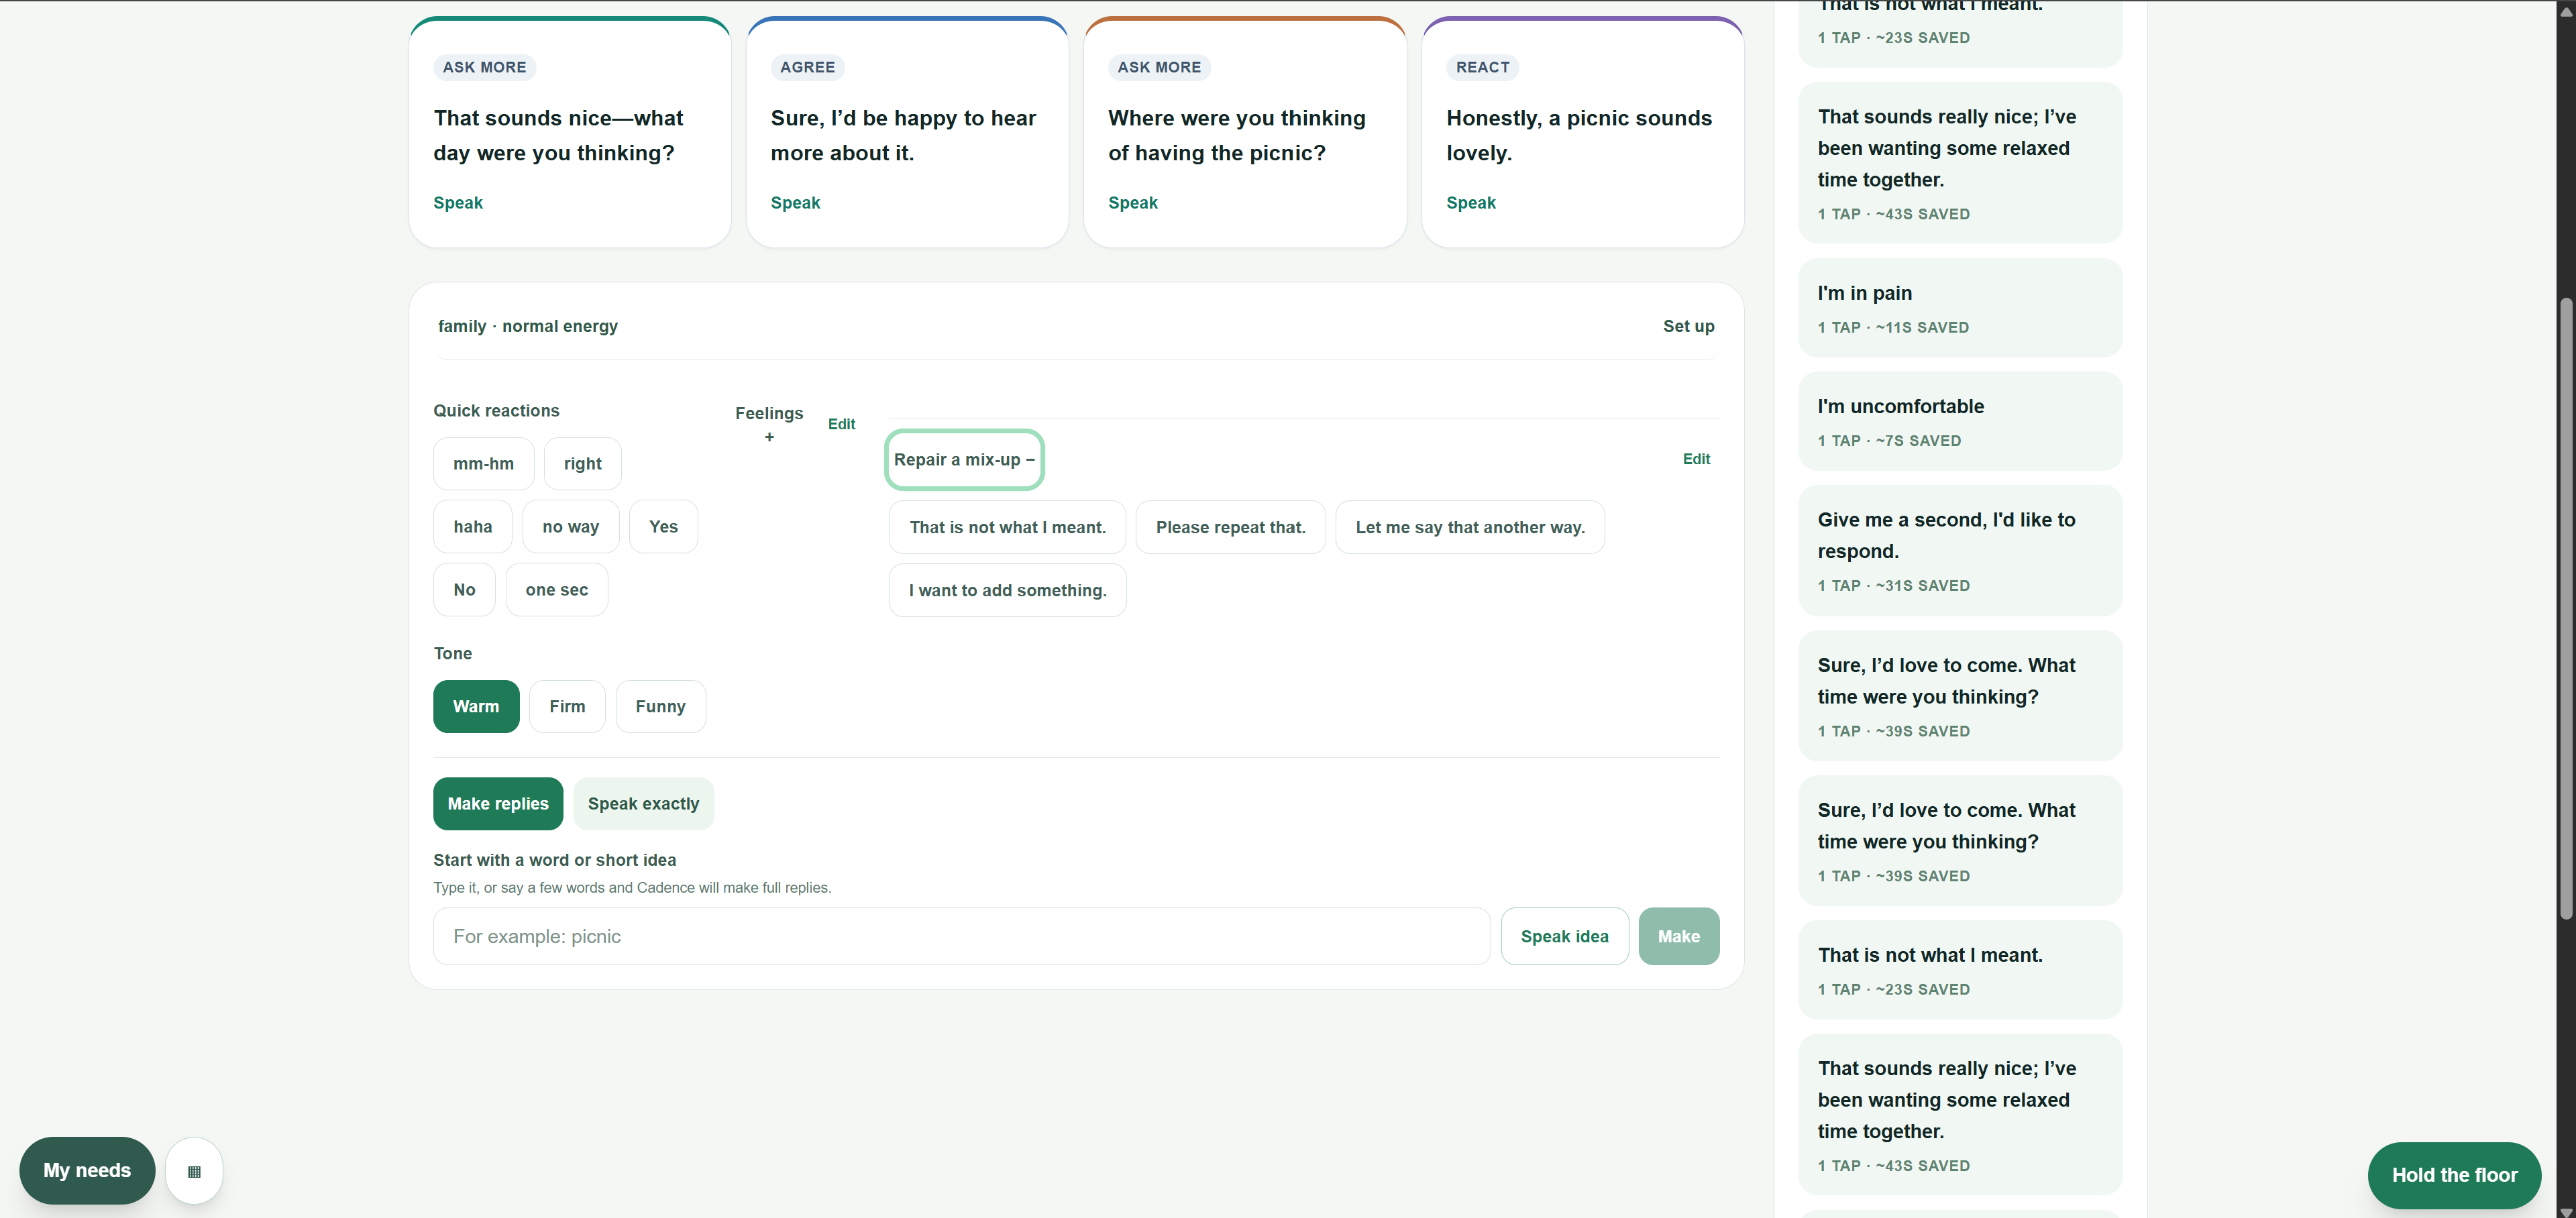The width and height of the screenshot is (2576, 1218).
Task: Click 'family · normal energy' context label
Action: 527,326
